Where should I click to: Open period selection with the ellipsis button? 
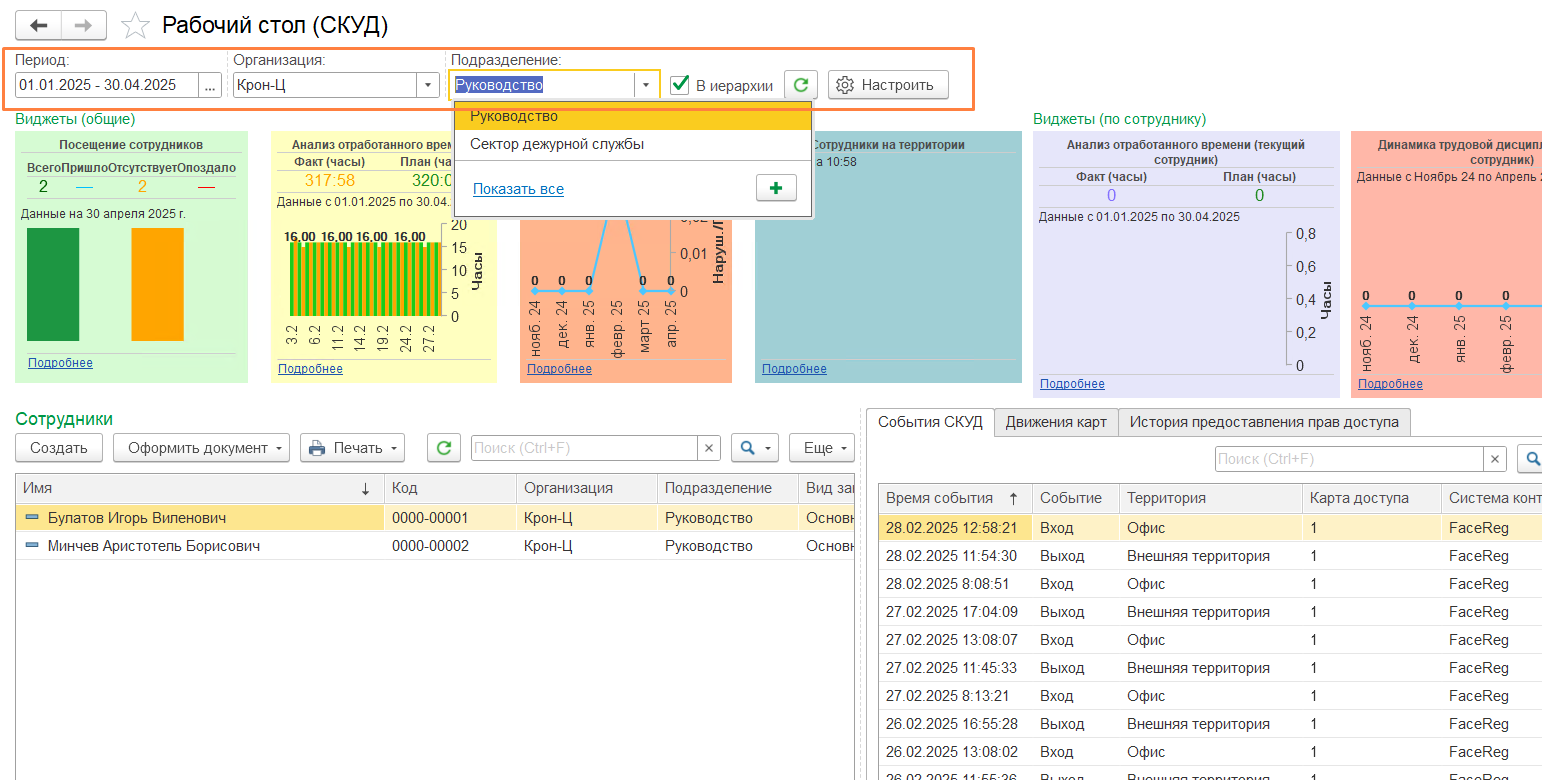point(210,86)
